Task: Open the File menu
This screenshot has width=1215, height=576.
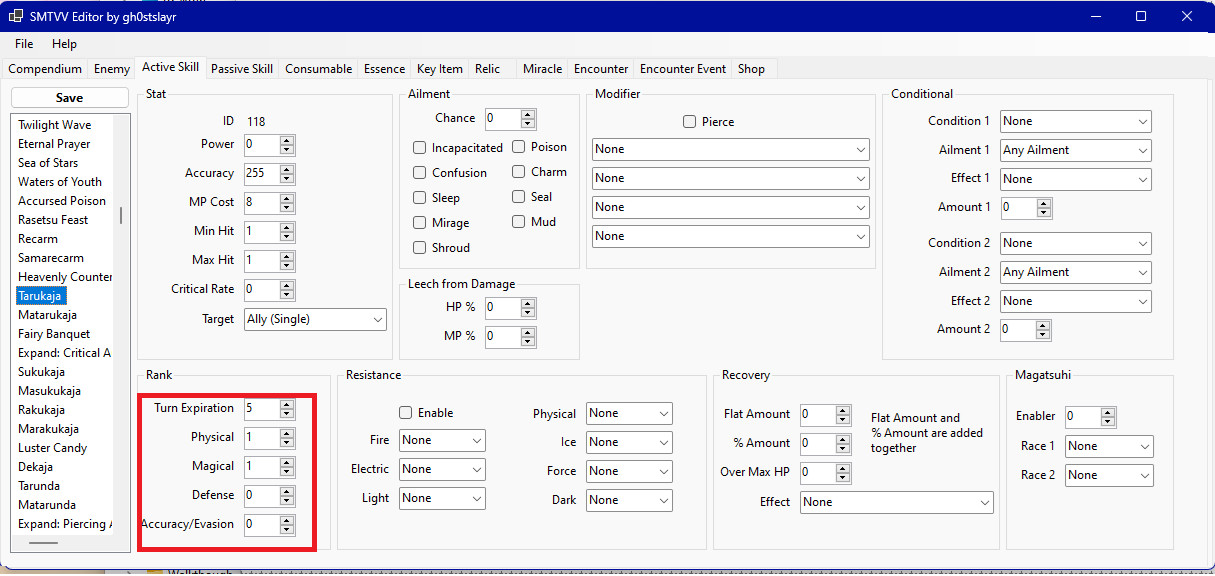Action: pyautogui.click(x=24, y=44)
